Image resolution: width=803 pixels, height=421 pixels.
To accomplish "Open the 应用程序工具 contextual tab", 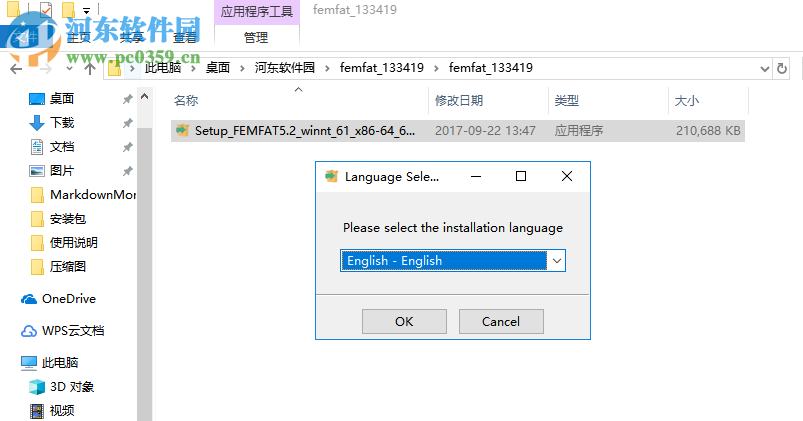I will 257,11.
